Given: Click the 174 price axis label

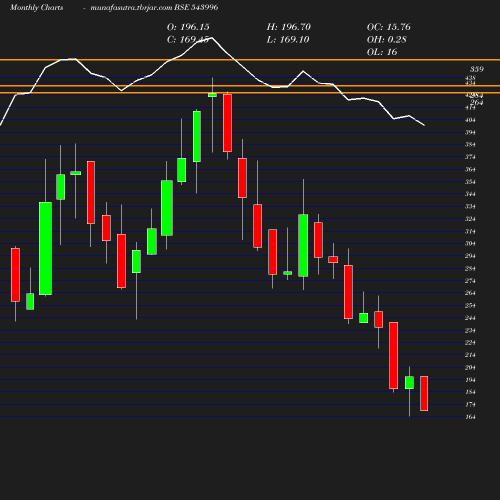Looking at the screenshot, I should (470, 405).
